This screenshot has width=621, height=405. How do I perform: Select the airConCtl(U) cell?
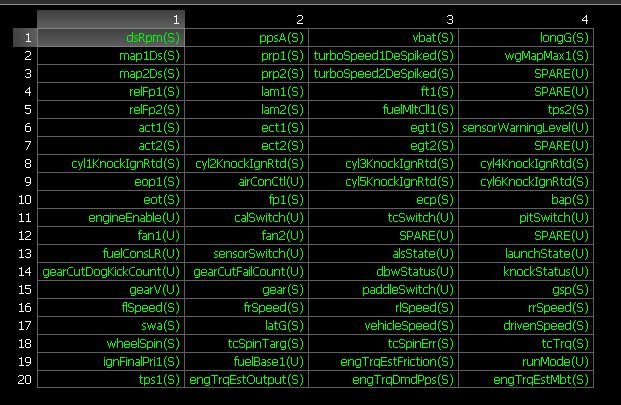pyautogui.click(x=246, y=181)
